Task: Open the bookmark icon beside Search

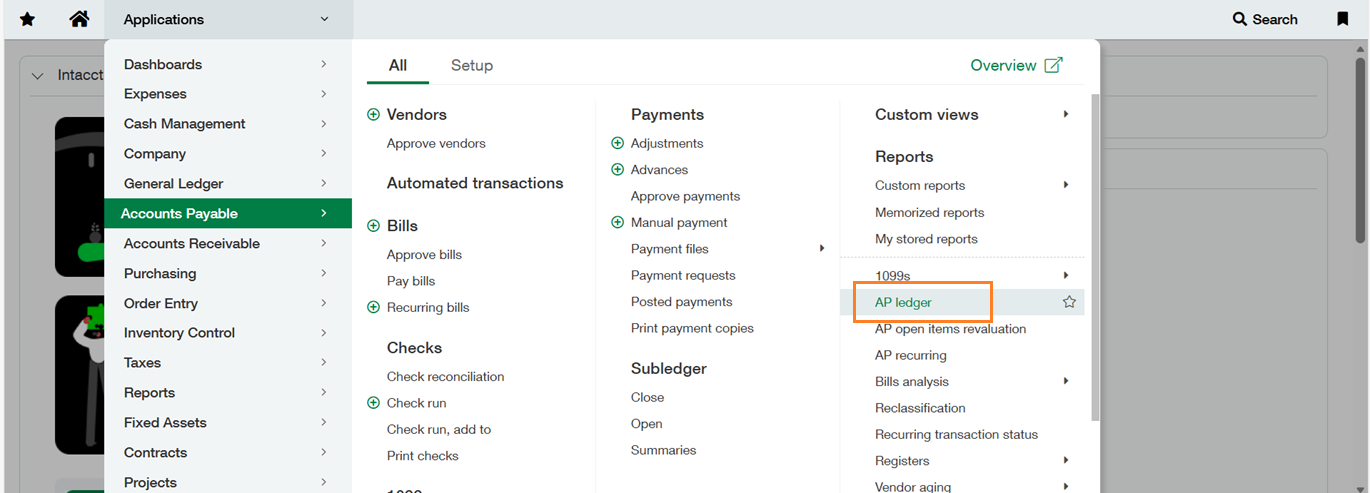Action: click(x=1342, y=19)
